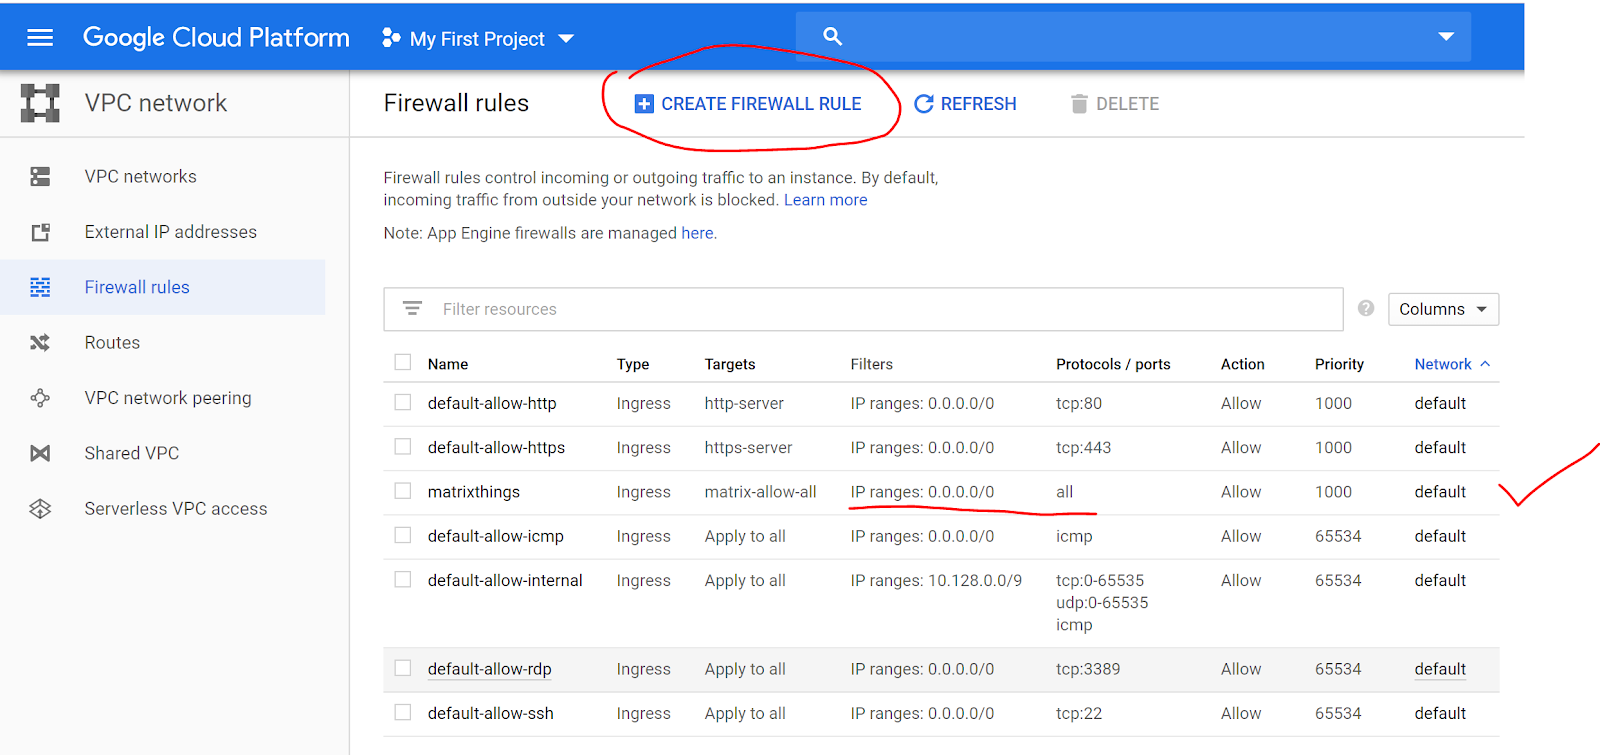Open the default-allow-internal firewall rule
The image size is (1600, 755).
[x=505, y=580]
